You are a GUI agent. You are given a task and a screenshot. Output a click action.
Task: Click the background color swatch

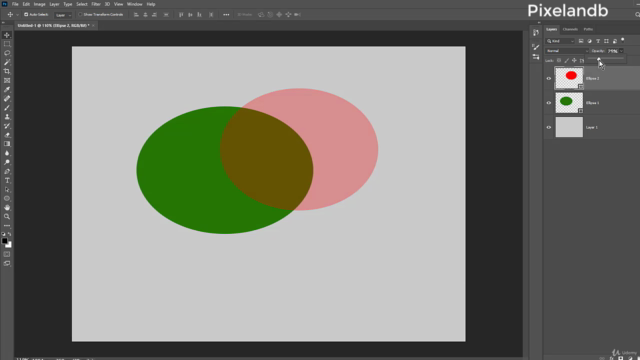point(9,245)
